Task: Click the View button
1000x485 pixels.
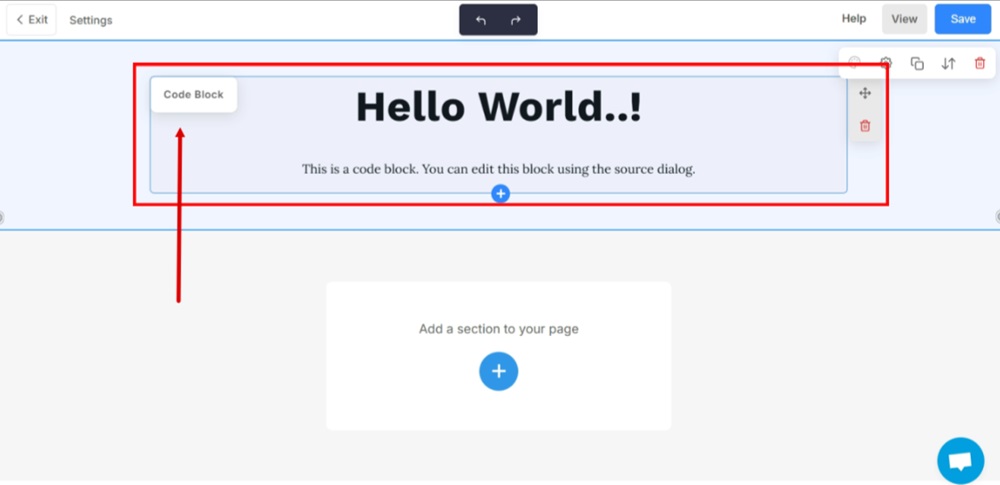Action: (x=904, y=19)
